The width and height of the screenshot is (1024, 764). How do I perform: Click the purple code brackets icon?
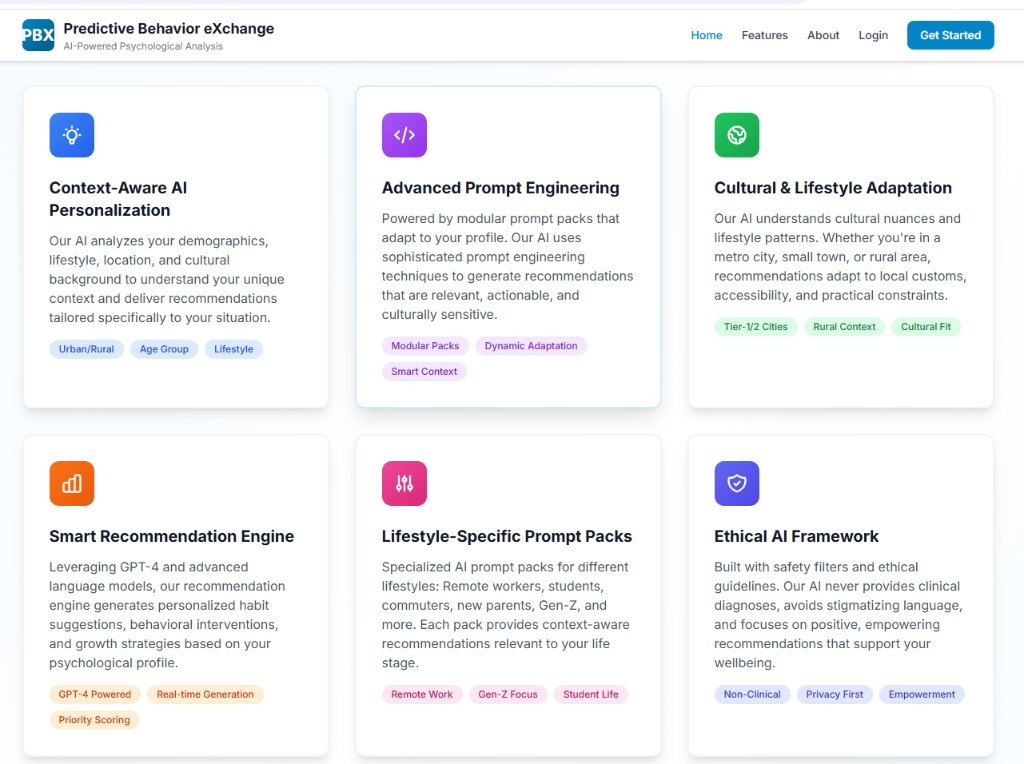[404, 135]
